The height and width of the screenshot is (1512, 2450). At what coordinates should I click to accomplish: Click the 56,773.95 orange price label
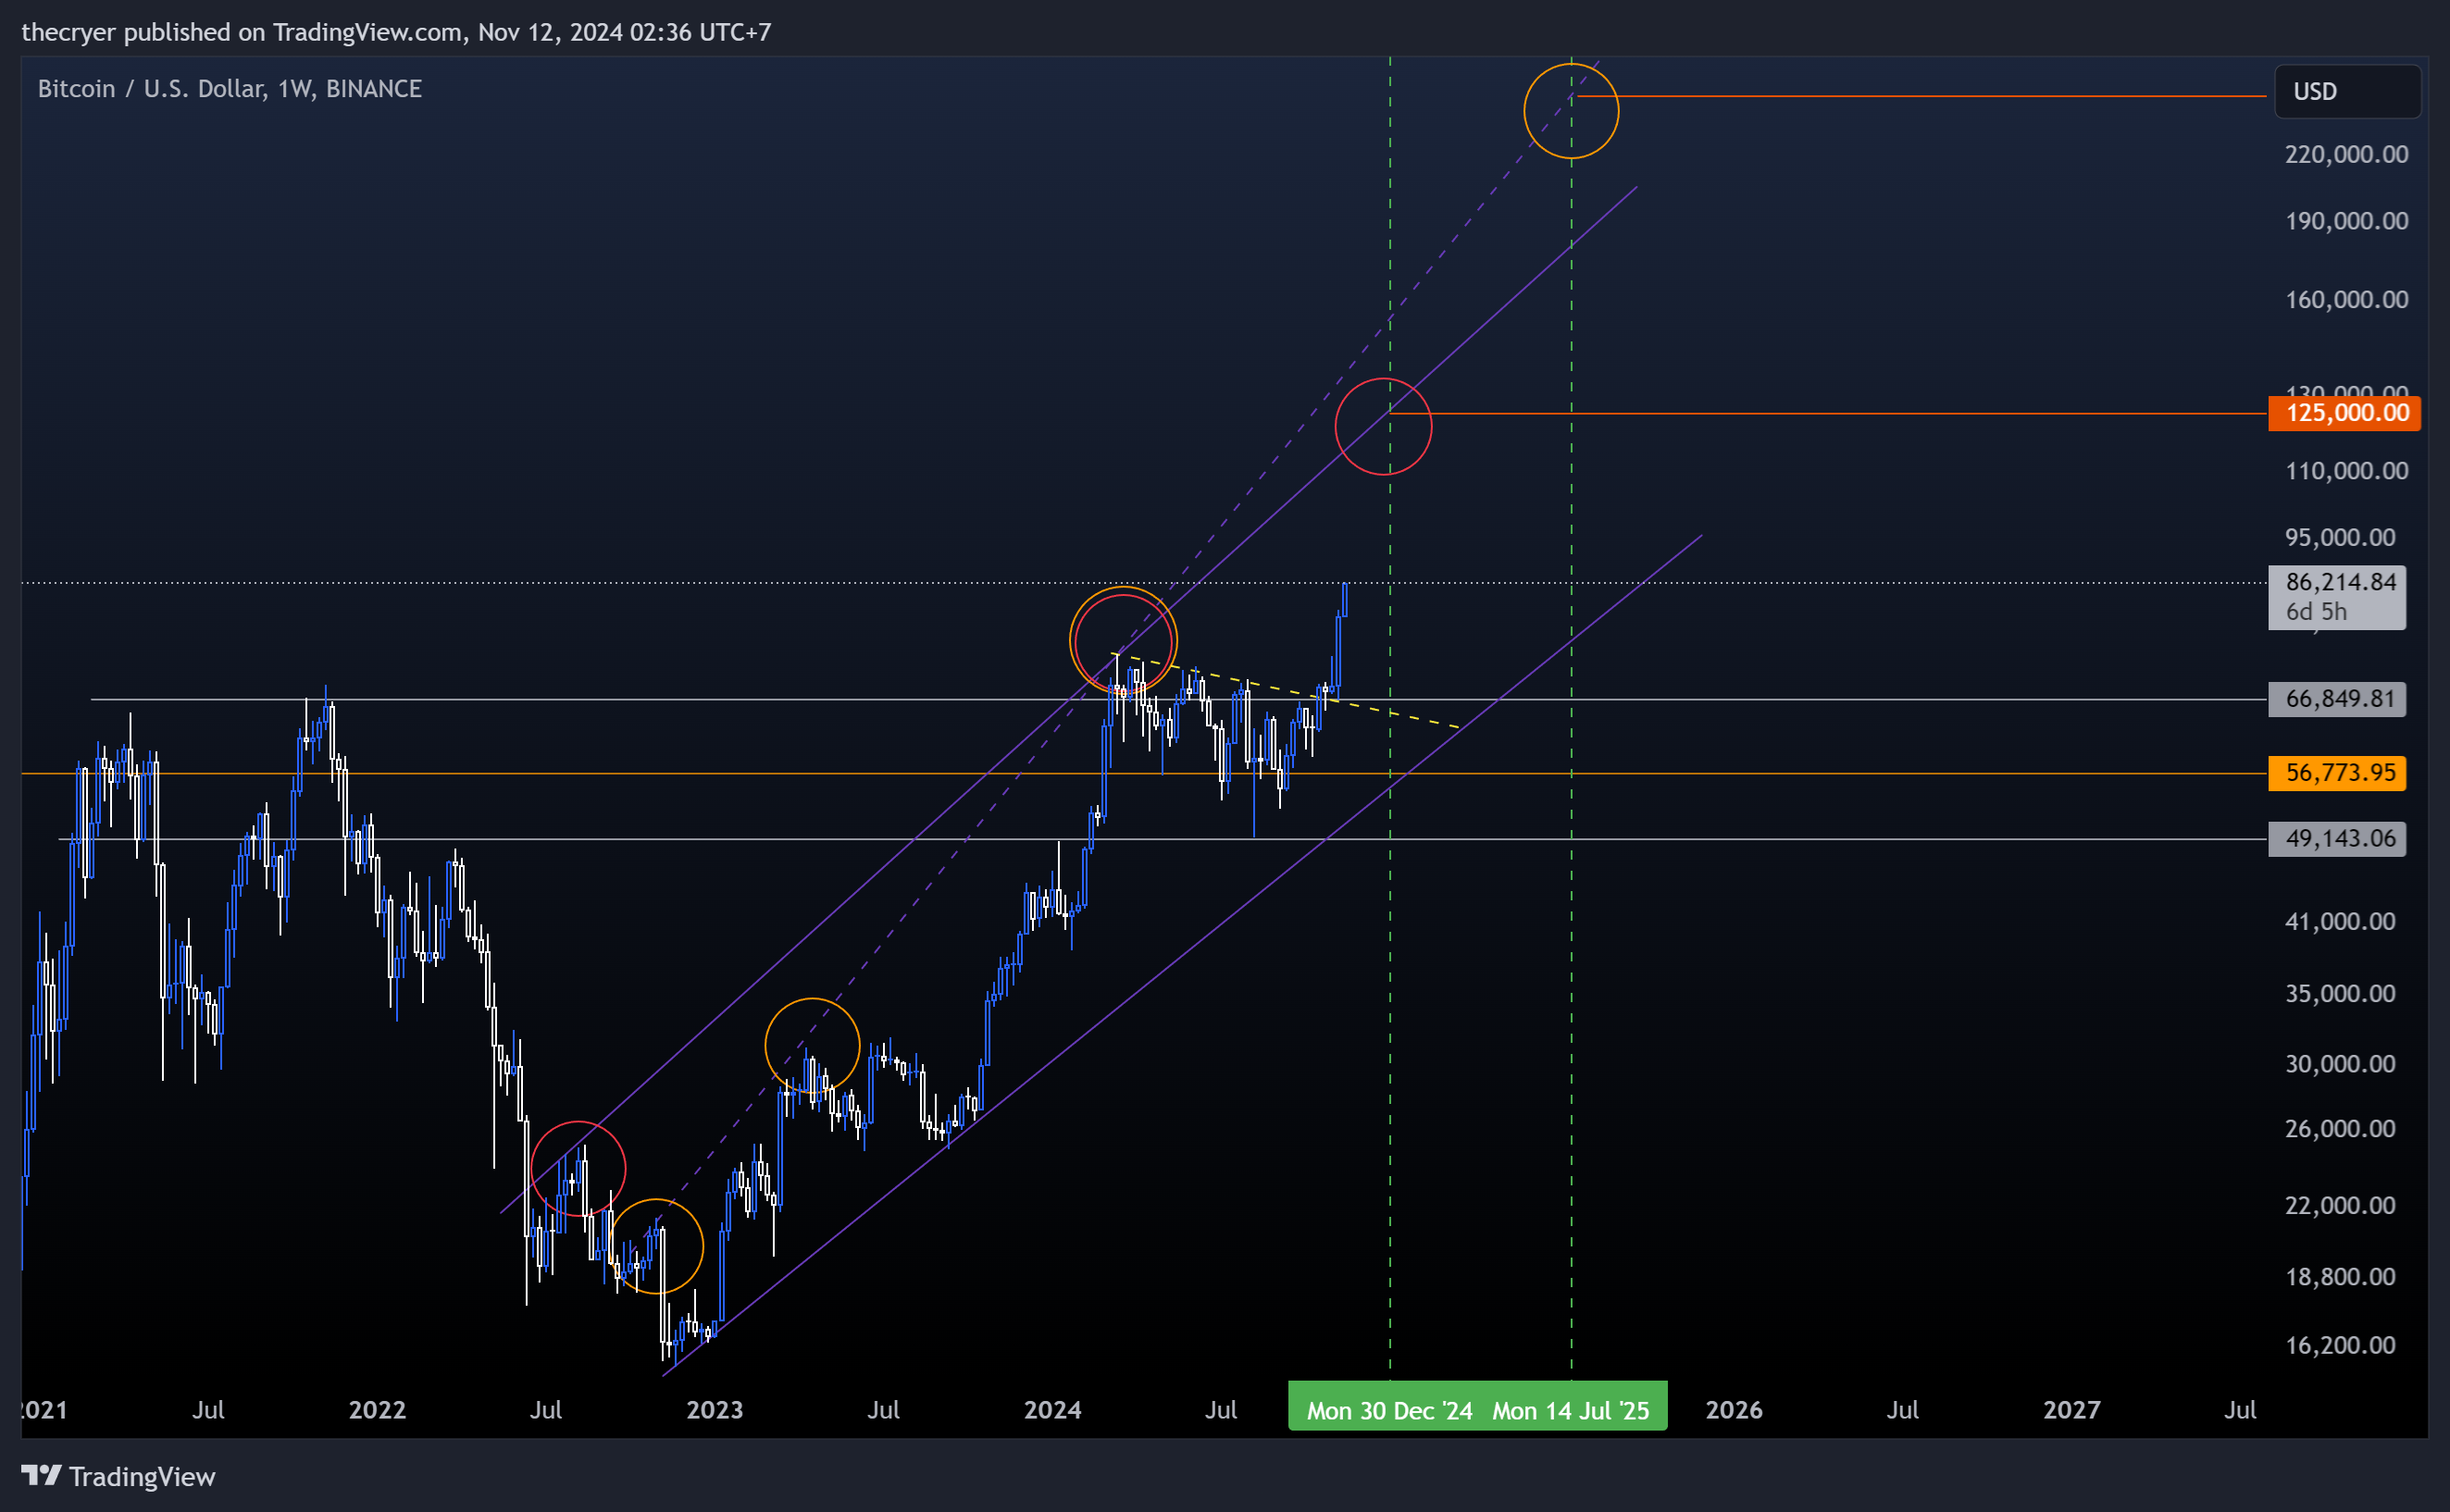(x=2337, y=773)
